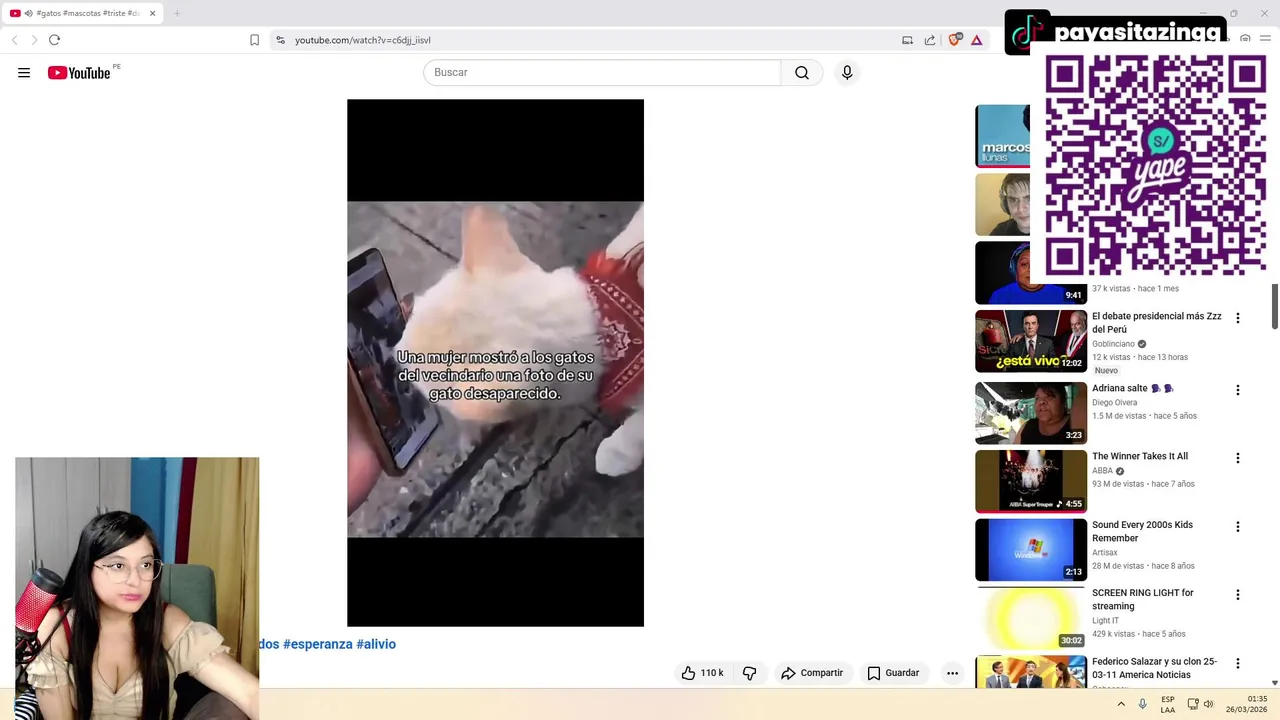Image resolution: width=1280 pixels, height=720 pixels.
Task: Open network icon in system tray
Action: [1192, 704]
